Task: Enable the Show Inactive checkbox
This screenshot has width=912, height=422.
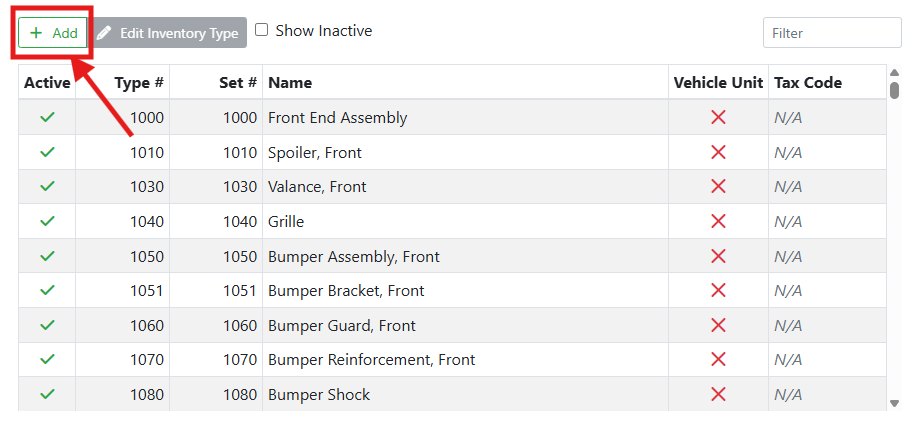Action: point(262,30)
